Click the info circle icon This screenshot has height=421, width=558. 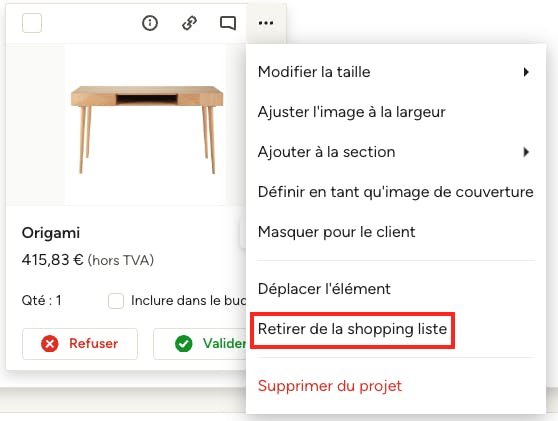[150, 23]
